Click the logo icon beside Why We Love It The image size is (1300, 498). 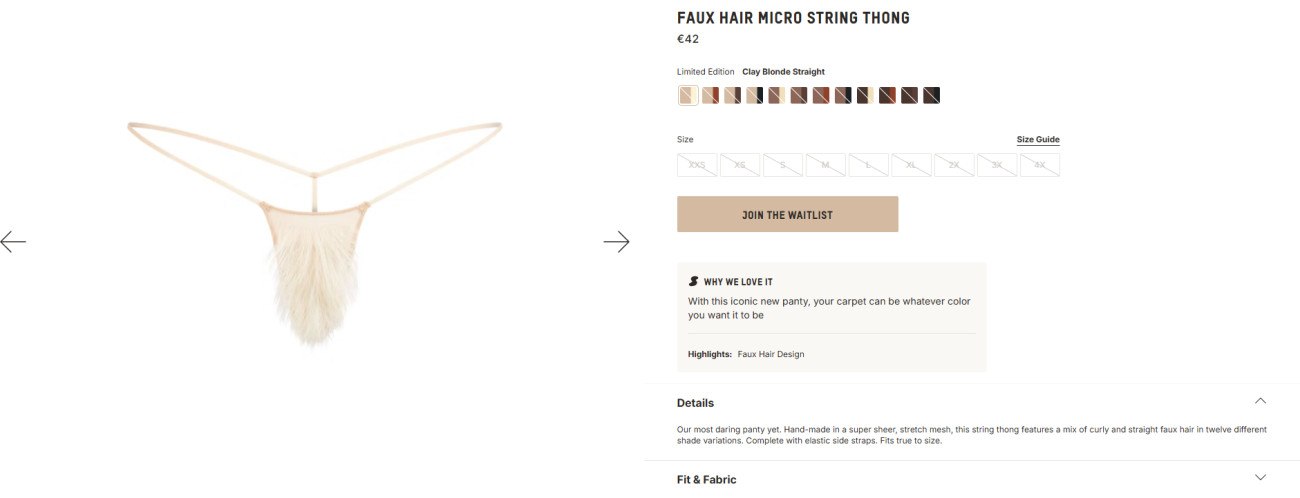693,282
